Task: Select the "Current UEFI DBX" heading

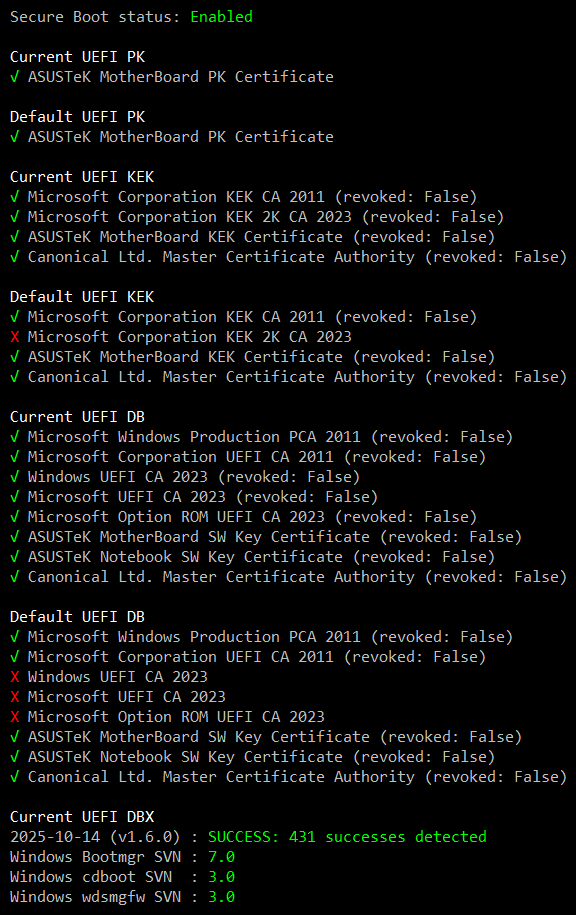Action: pos(82,817)
